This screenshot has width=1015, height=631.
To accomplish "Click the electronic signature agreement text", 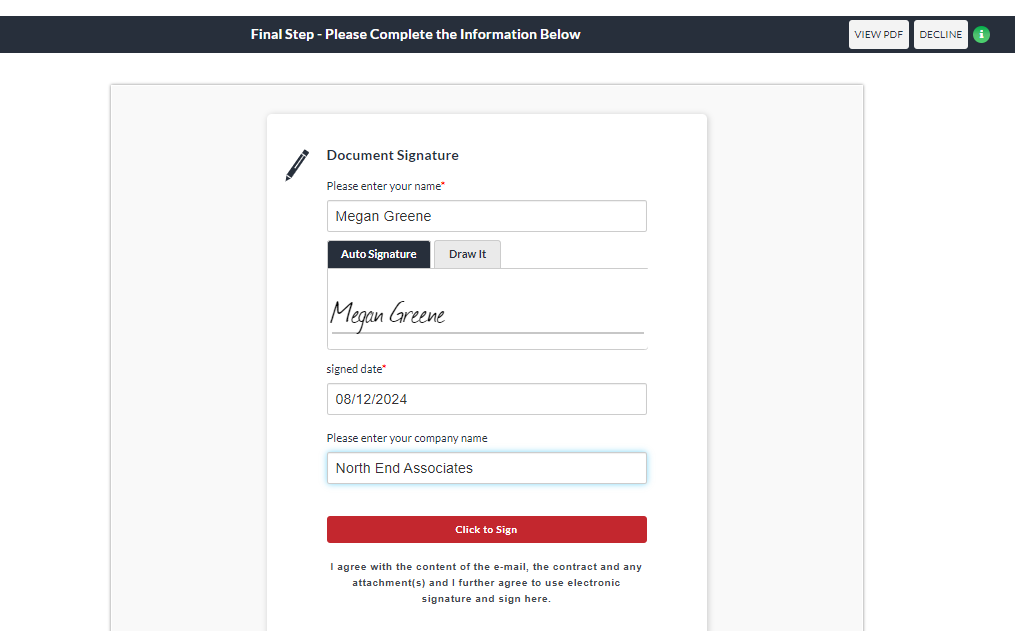I will pos(486,583).
